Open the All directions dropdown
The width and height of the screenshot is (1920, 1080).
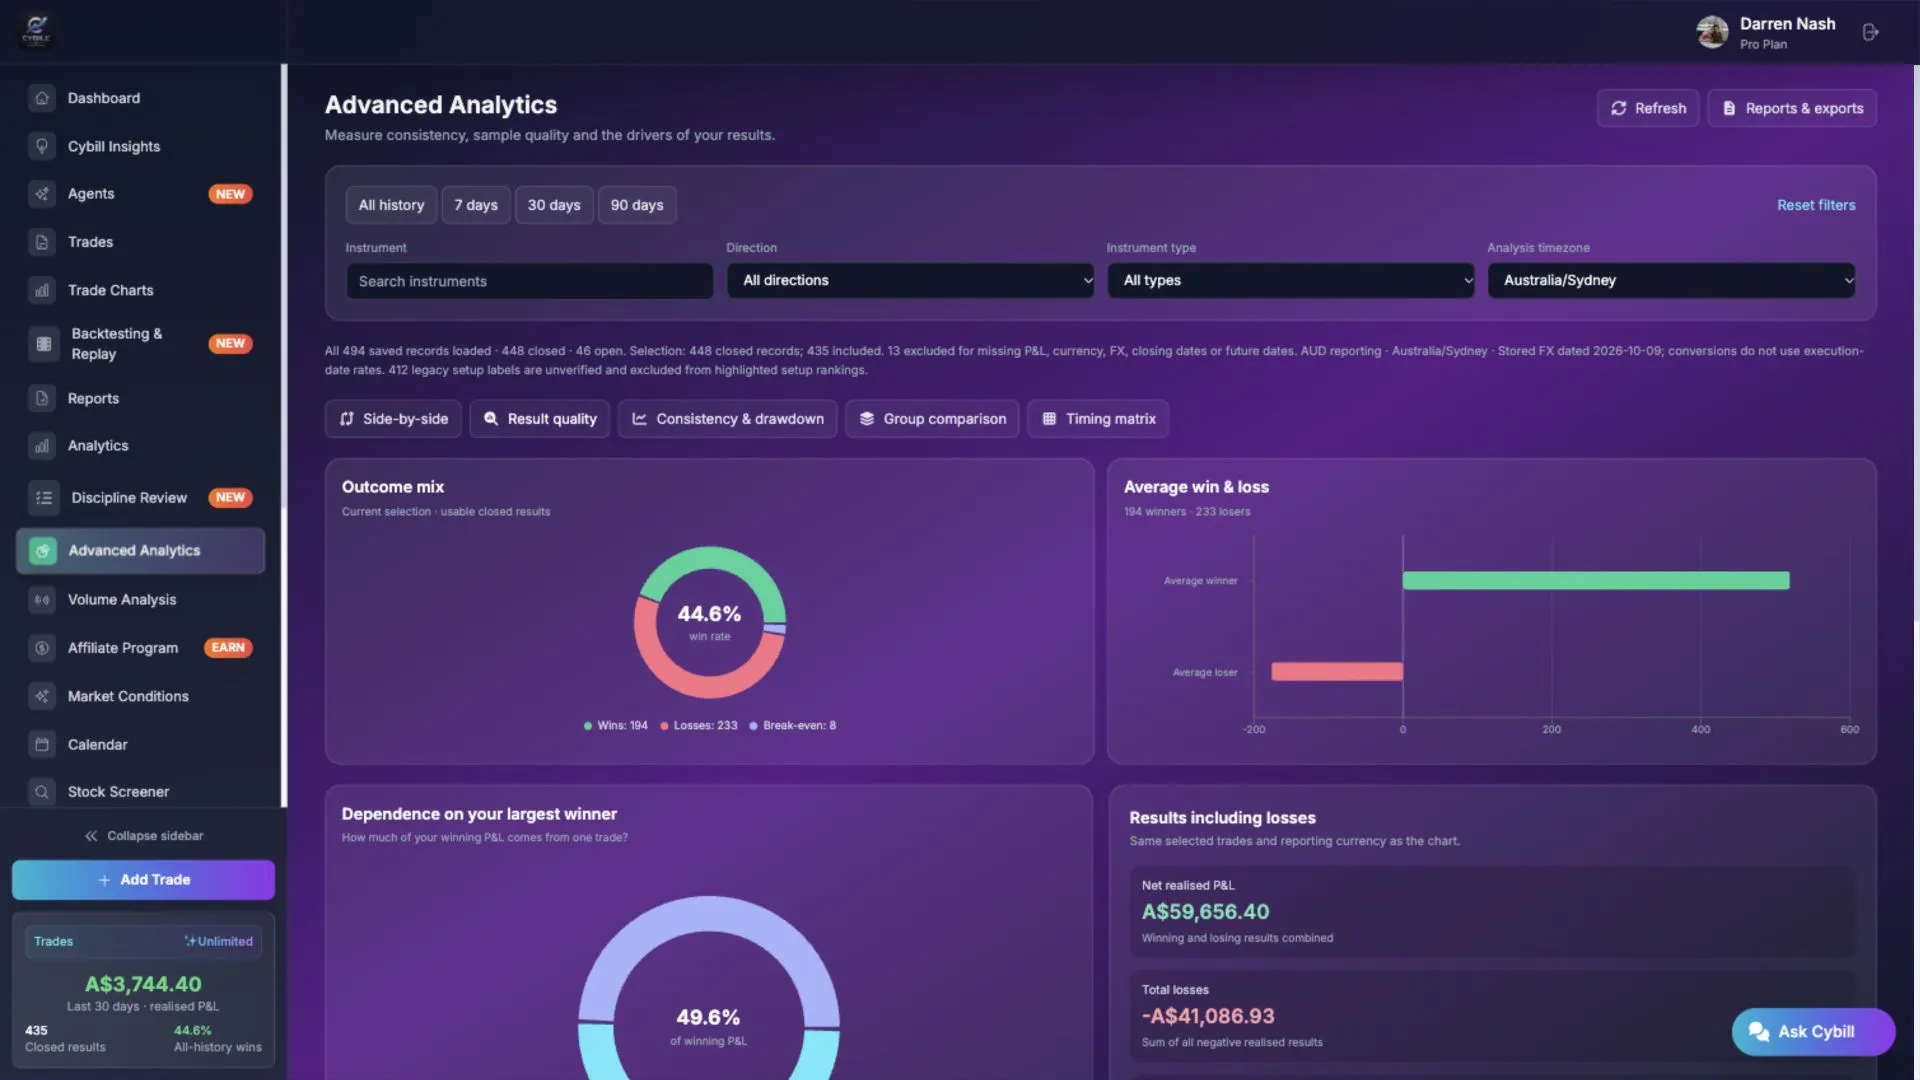910,280
